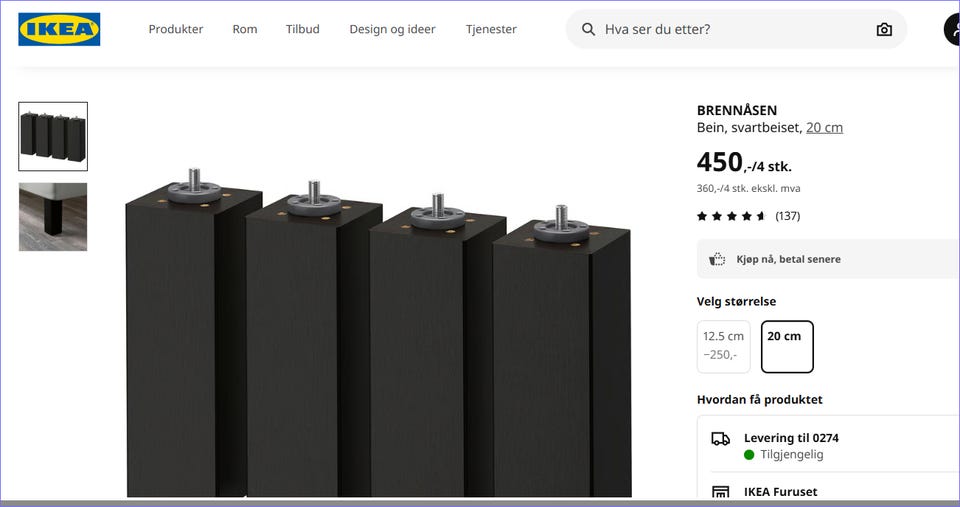Click the 'Hvordan få produktet' heading
The image size is (960, 507).
pyautogui.click(x=759, y=399)
